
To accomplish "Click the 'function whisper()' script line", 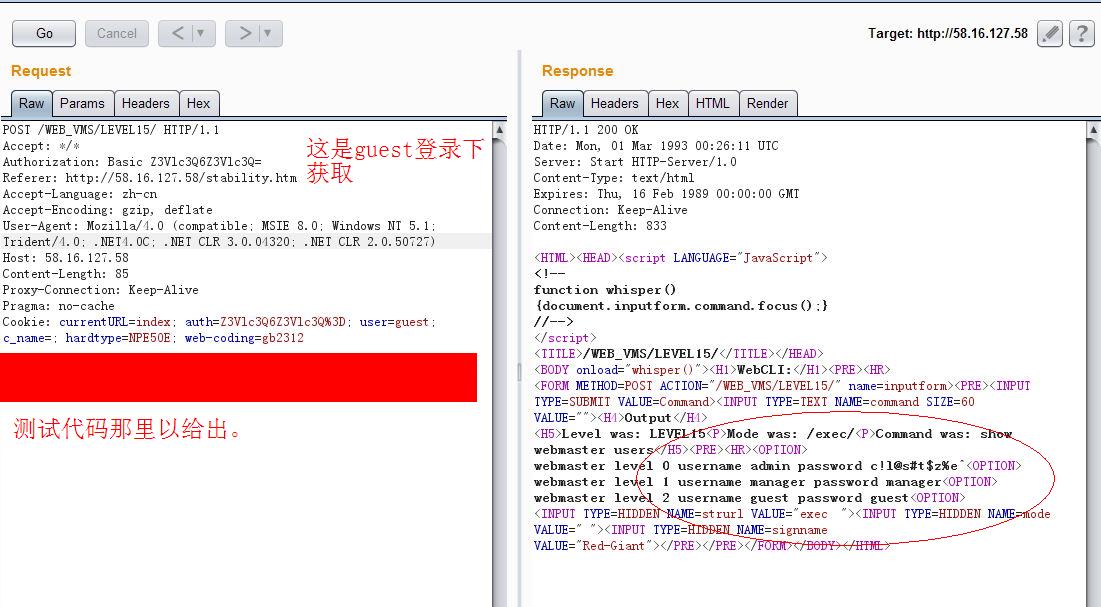I will 605,289.
